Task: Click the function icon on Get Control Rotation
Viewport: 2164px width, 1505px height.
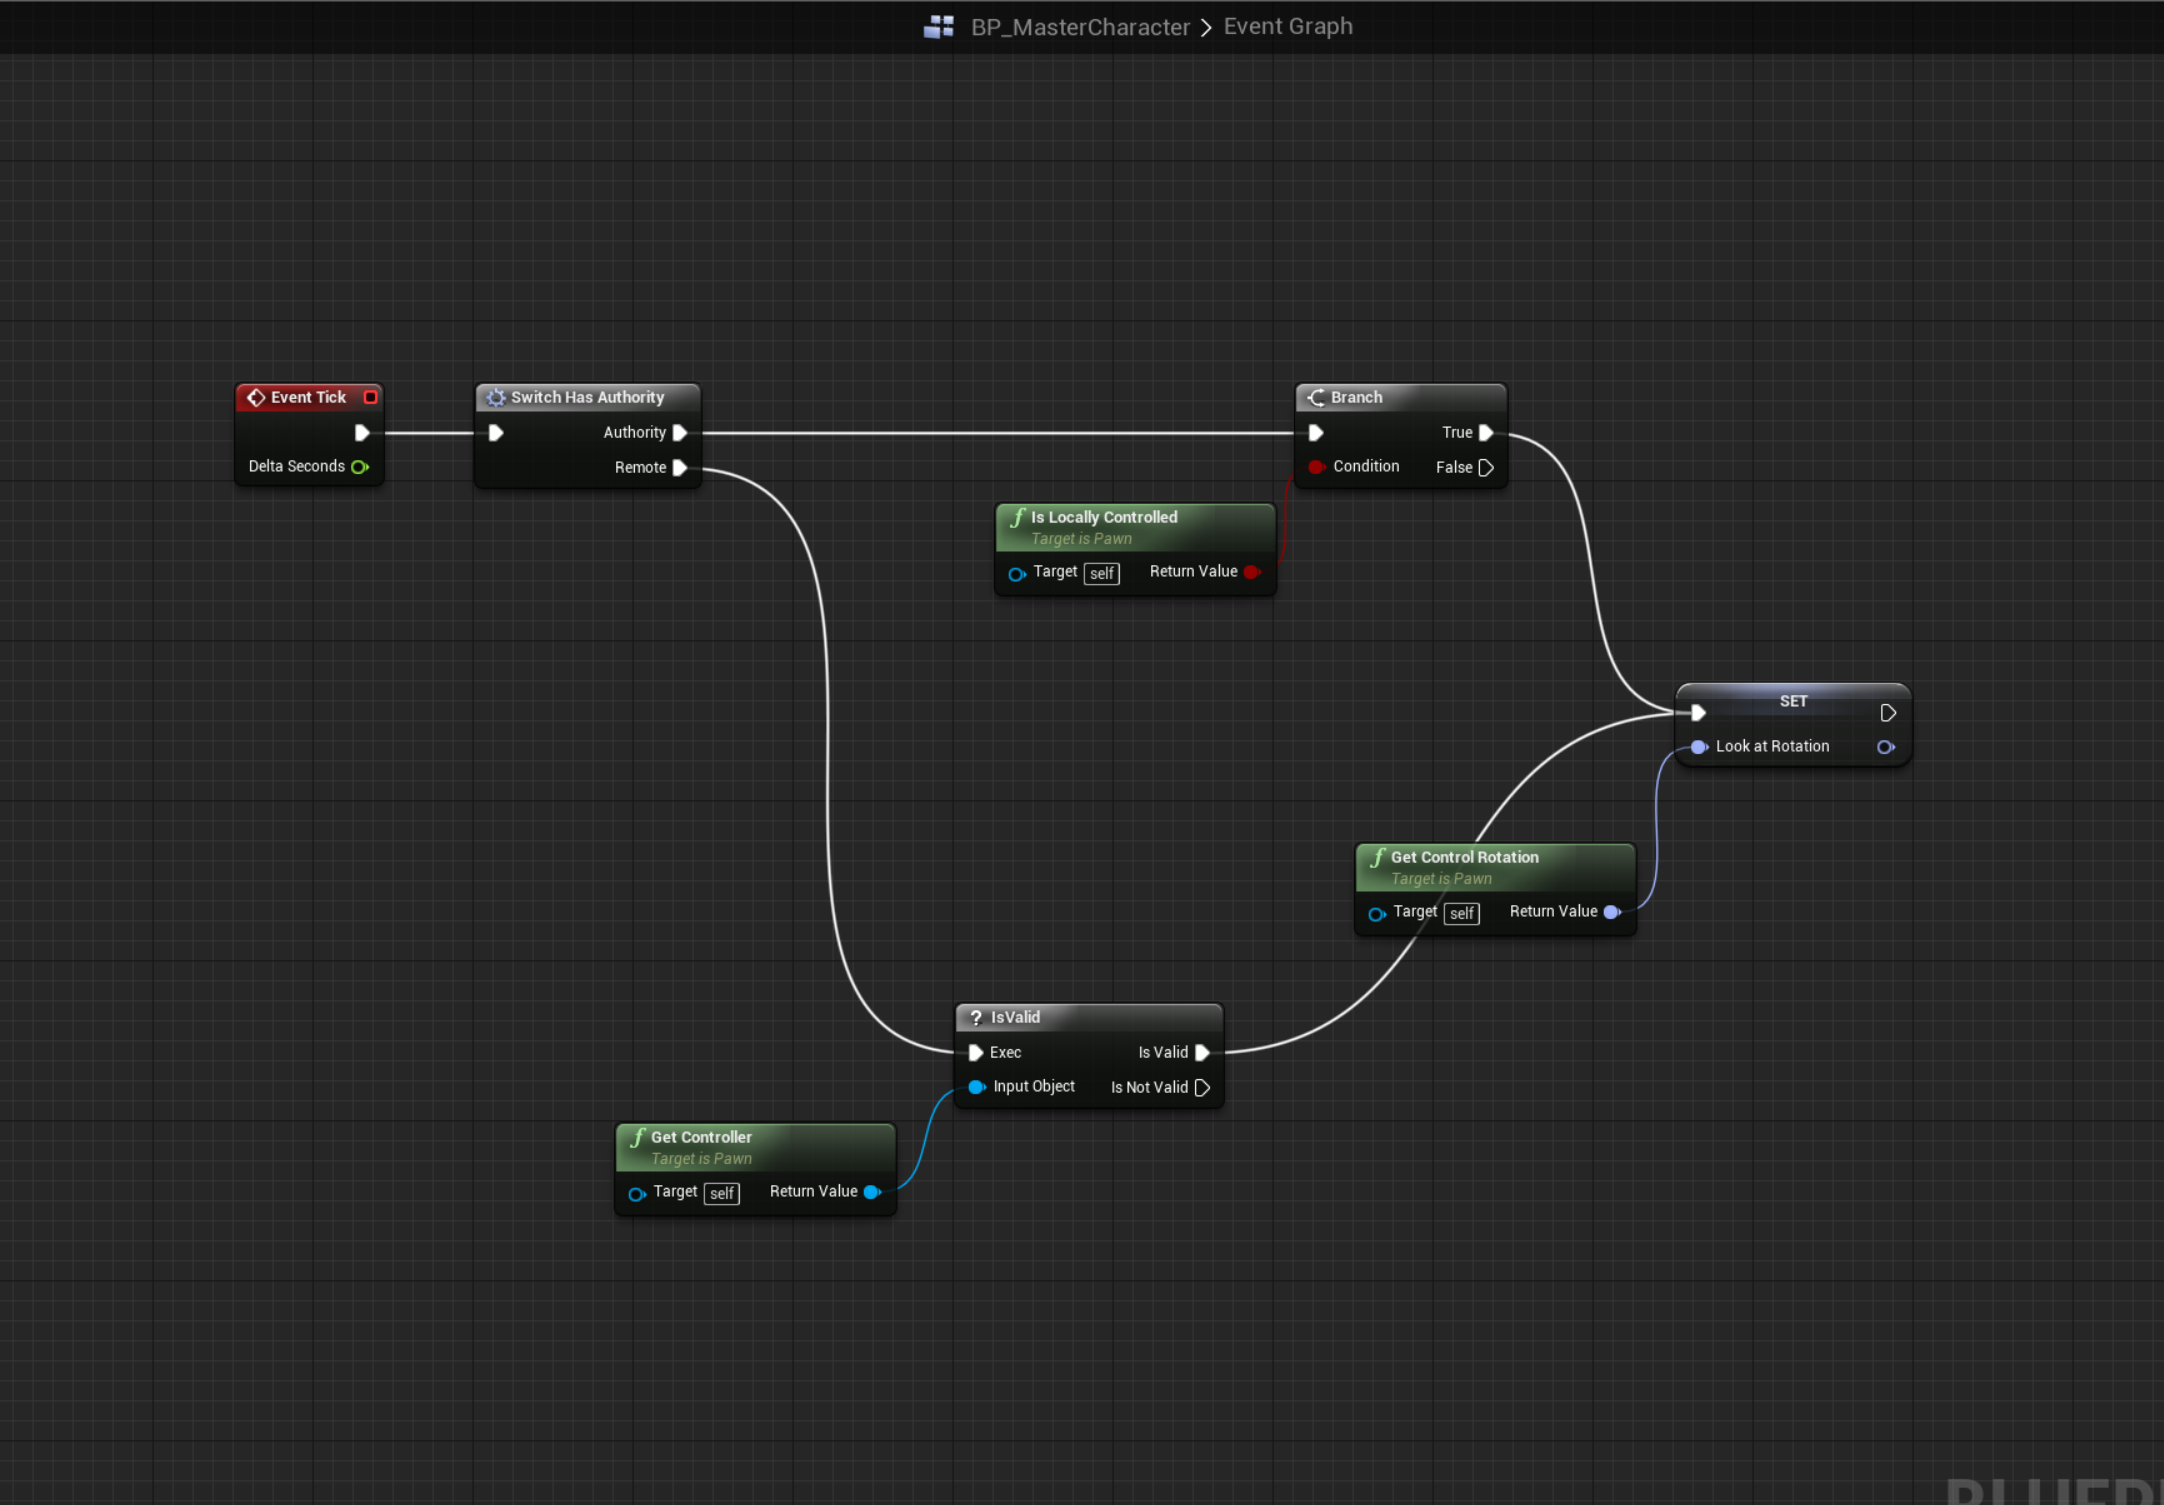Action: [1378, 857]
